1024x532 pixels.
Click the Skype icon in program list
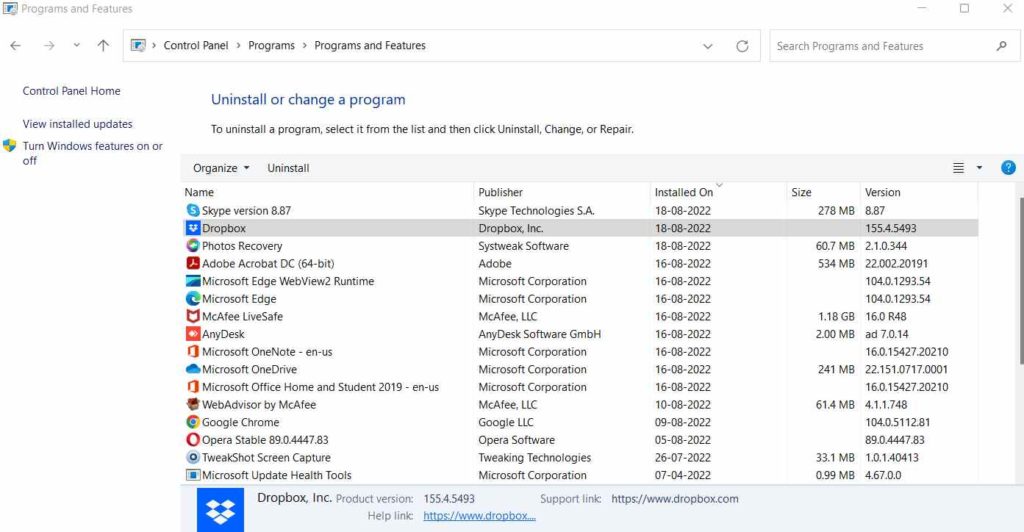point(193,210)
